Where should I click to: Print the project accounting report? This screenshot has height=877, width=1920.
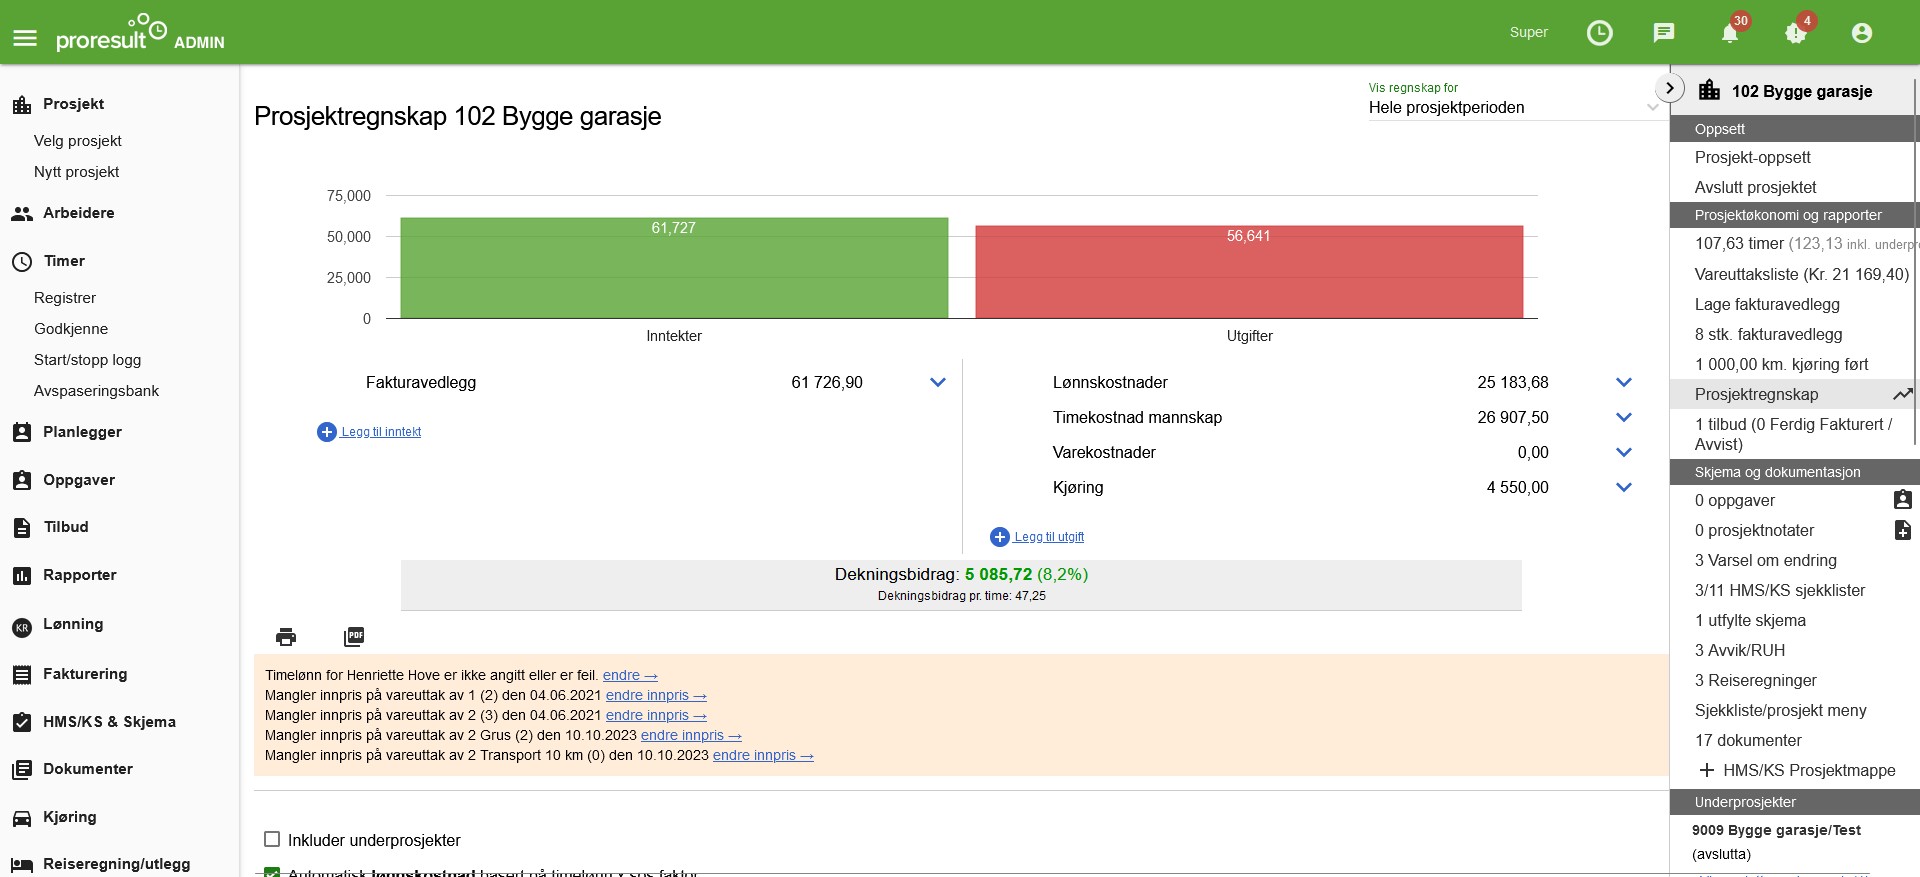pyautogui.click(x=286, y=637)
